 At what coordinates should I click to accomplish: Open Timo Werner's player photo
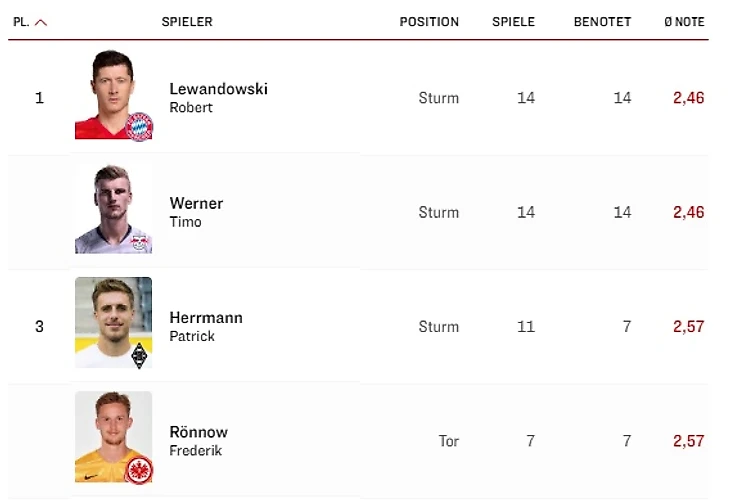112,207
